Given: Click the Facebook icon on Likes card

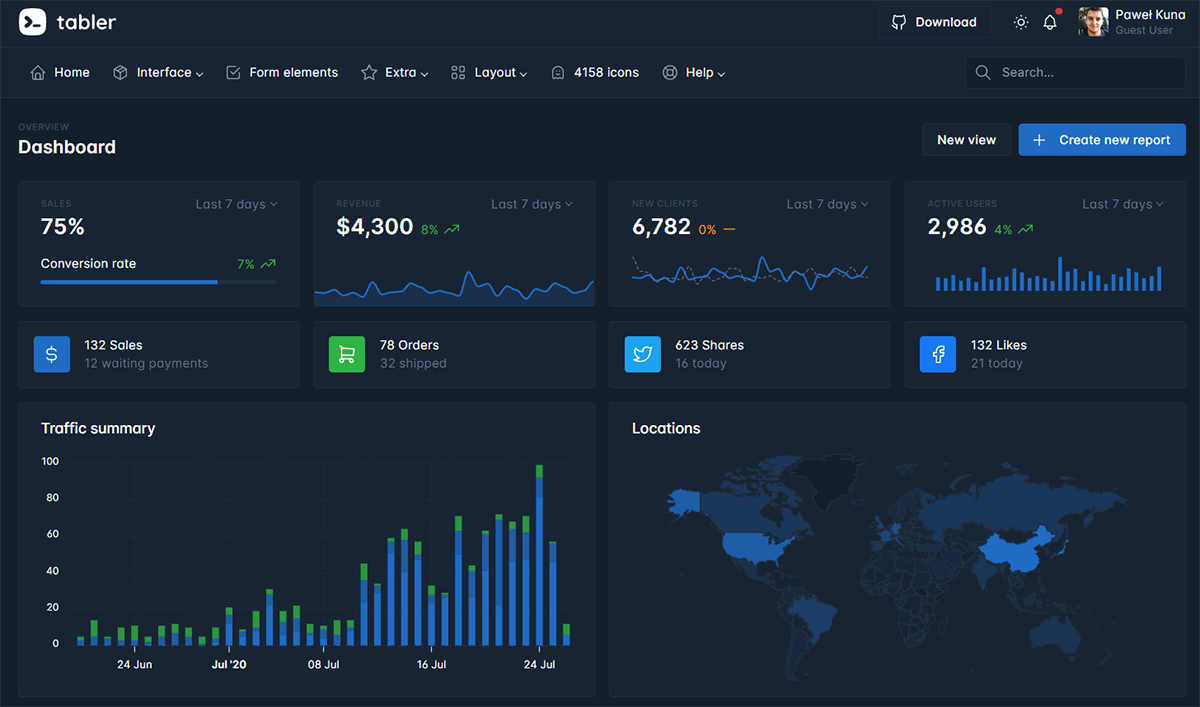Looking at the screenshot, I should 938,354.
